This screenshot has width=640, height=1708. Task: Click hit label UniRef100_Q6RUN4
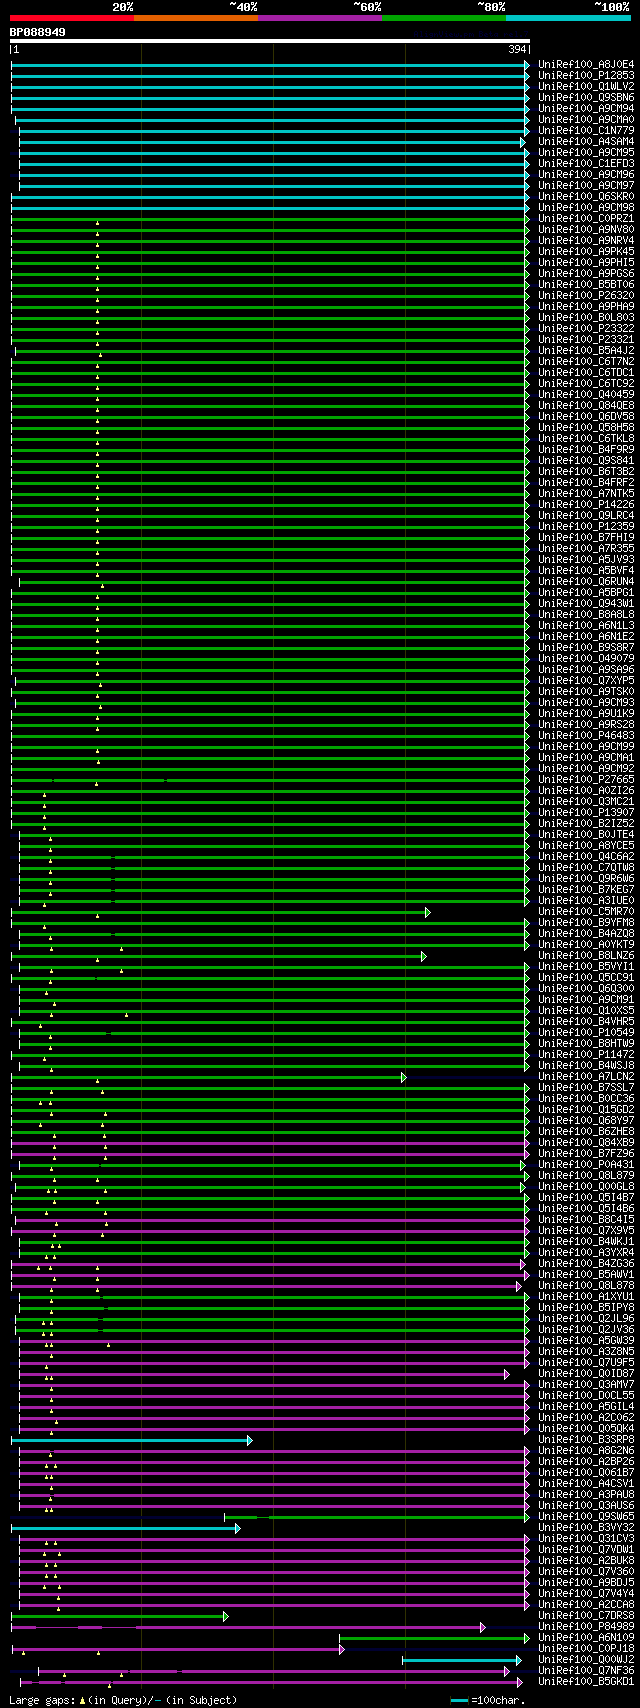(586, 581)
